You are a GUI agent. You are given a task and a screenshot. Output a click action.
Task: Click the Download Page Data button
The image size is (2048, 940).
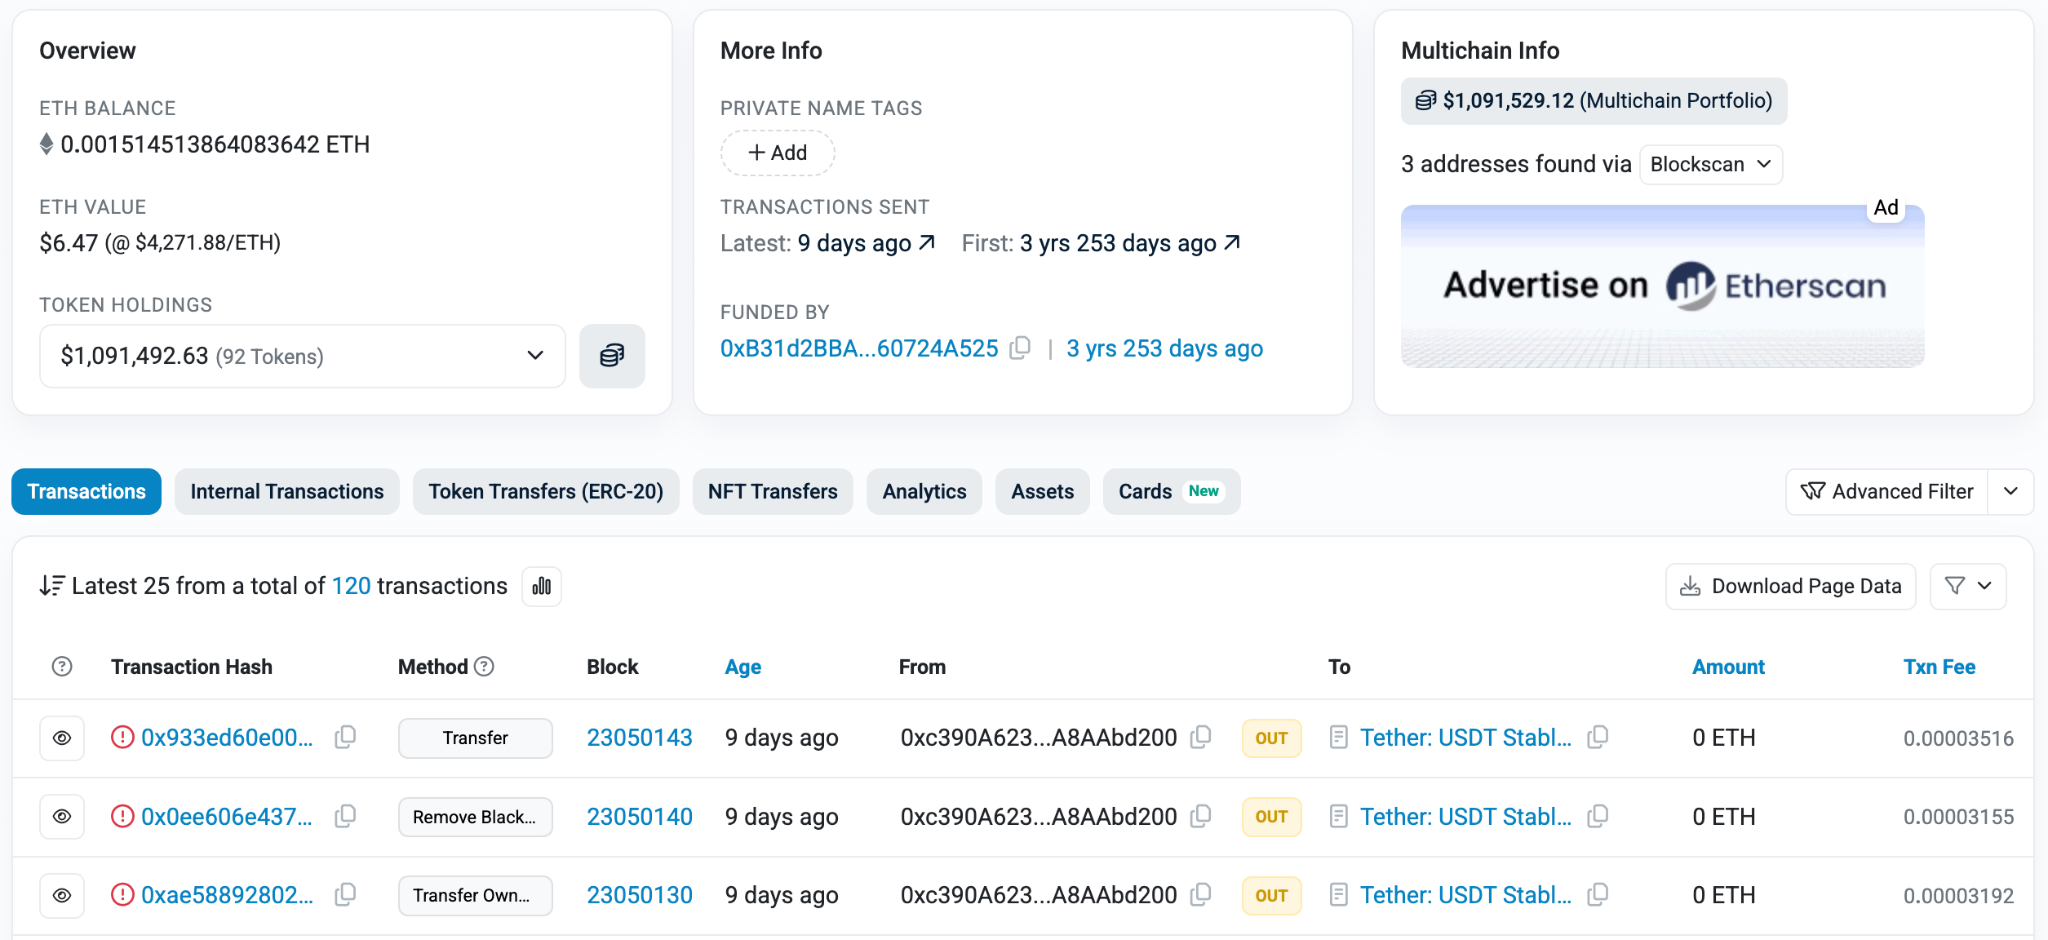click(x=1790, y=586)
